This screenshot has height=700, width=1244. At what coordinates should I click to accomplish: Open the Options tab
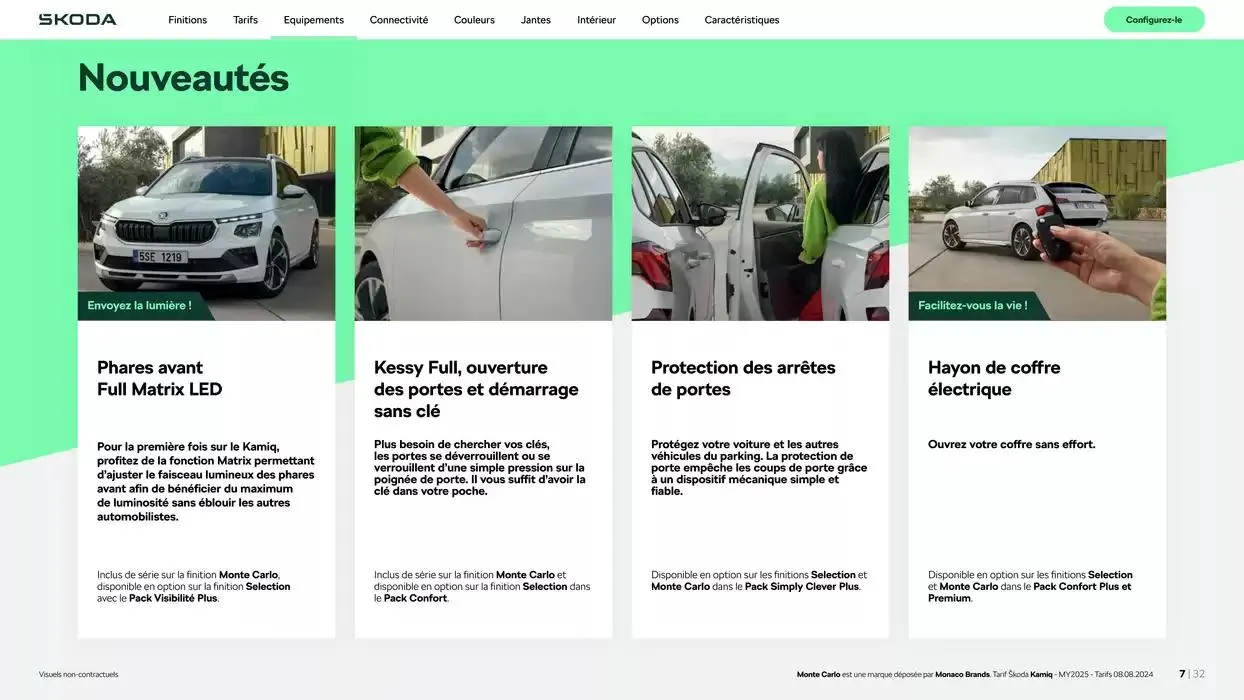point(660,20)
